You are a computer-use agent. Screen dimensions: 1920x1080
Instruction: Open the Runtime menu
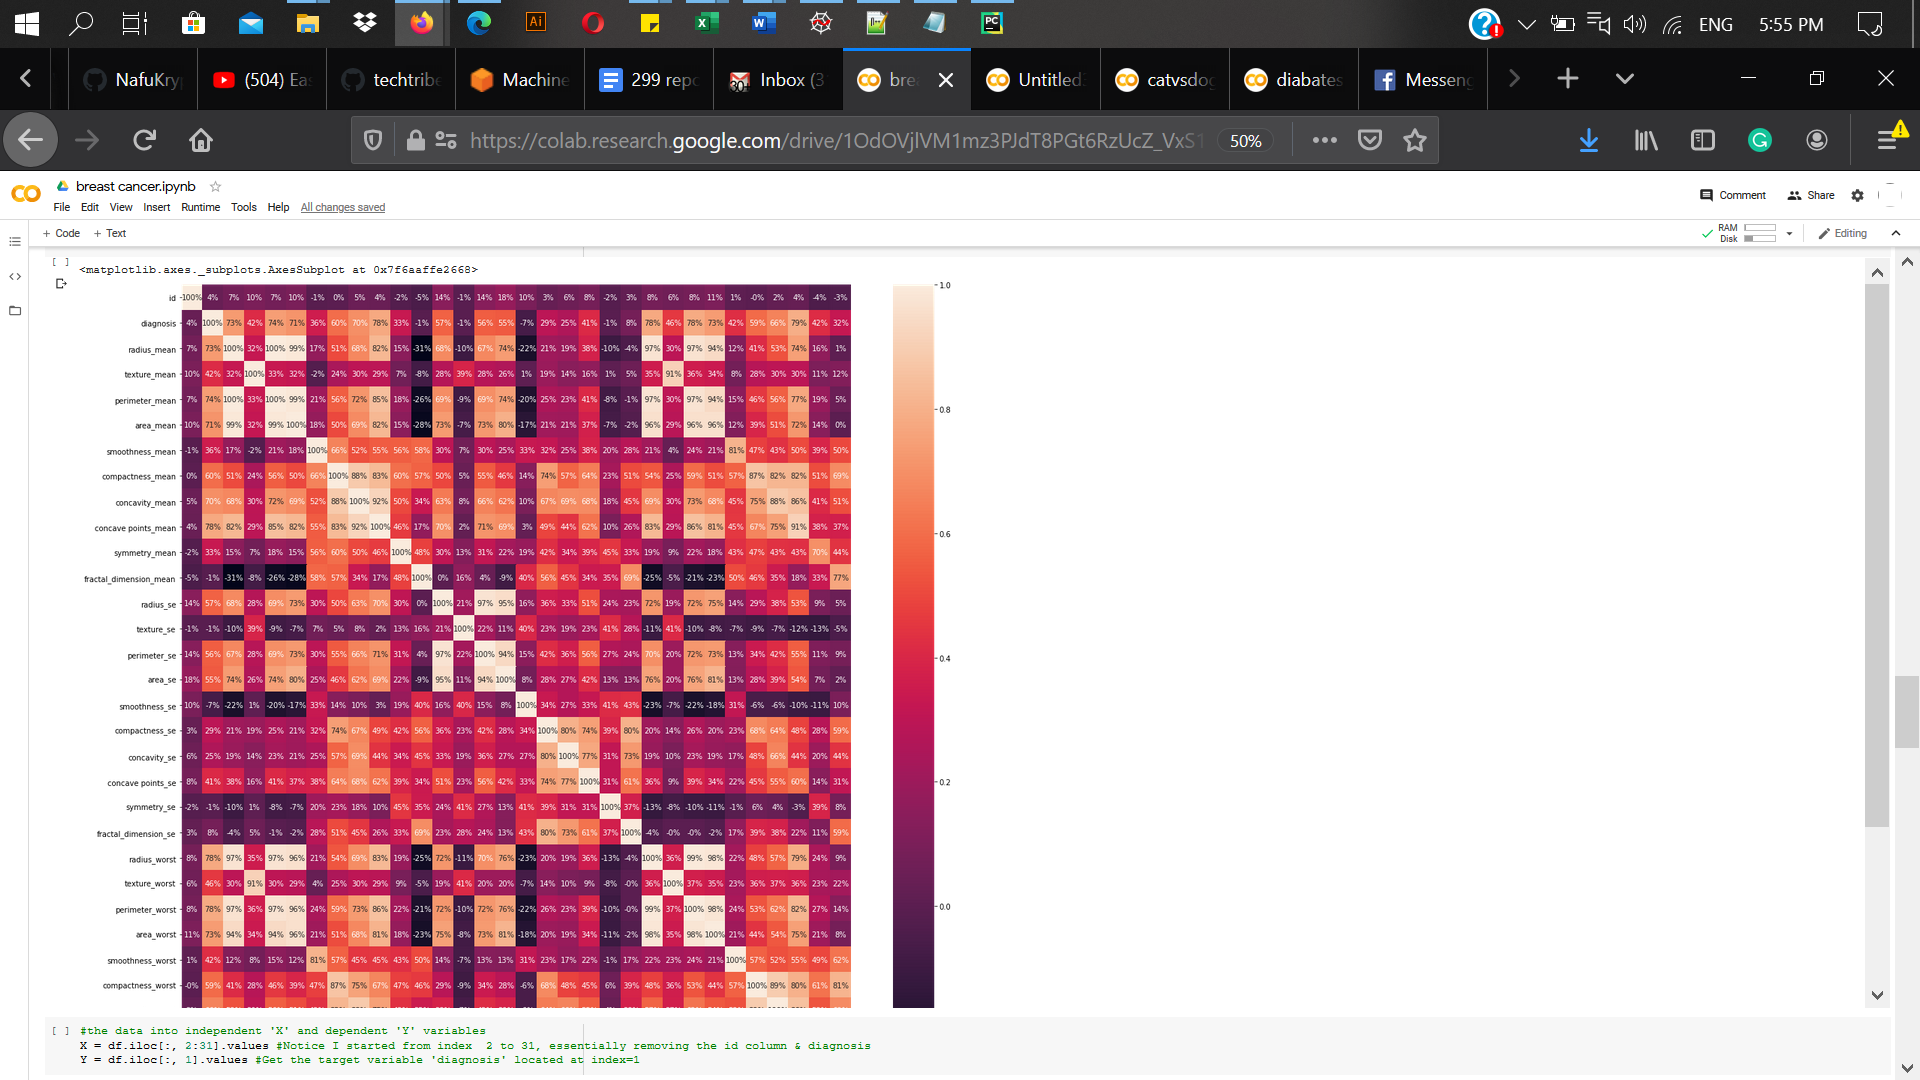200,207
